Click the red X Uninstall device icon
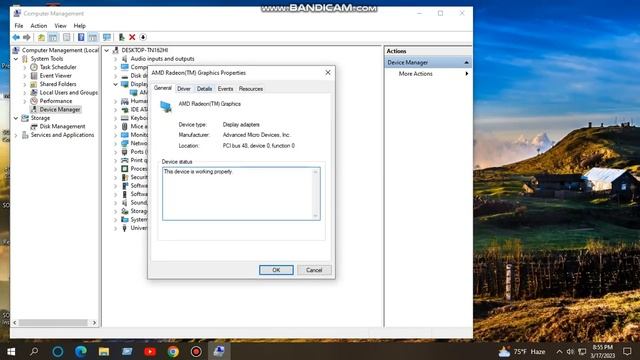The width and height of the screenshot is (640, 360). [x=132, y=38]
